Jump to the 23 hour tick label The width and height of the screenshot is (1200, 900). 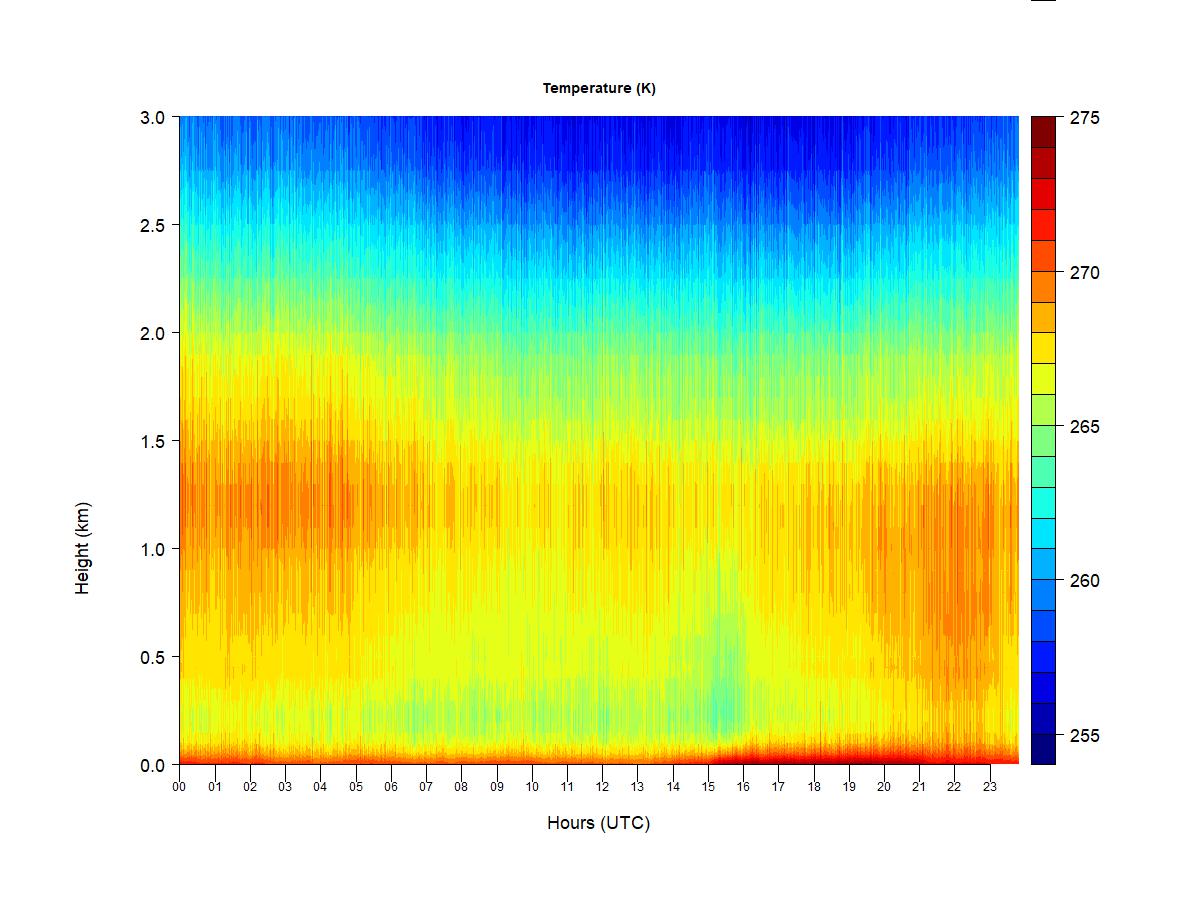click(989, 787)
